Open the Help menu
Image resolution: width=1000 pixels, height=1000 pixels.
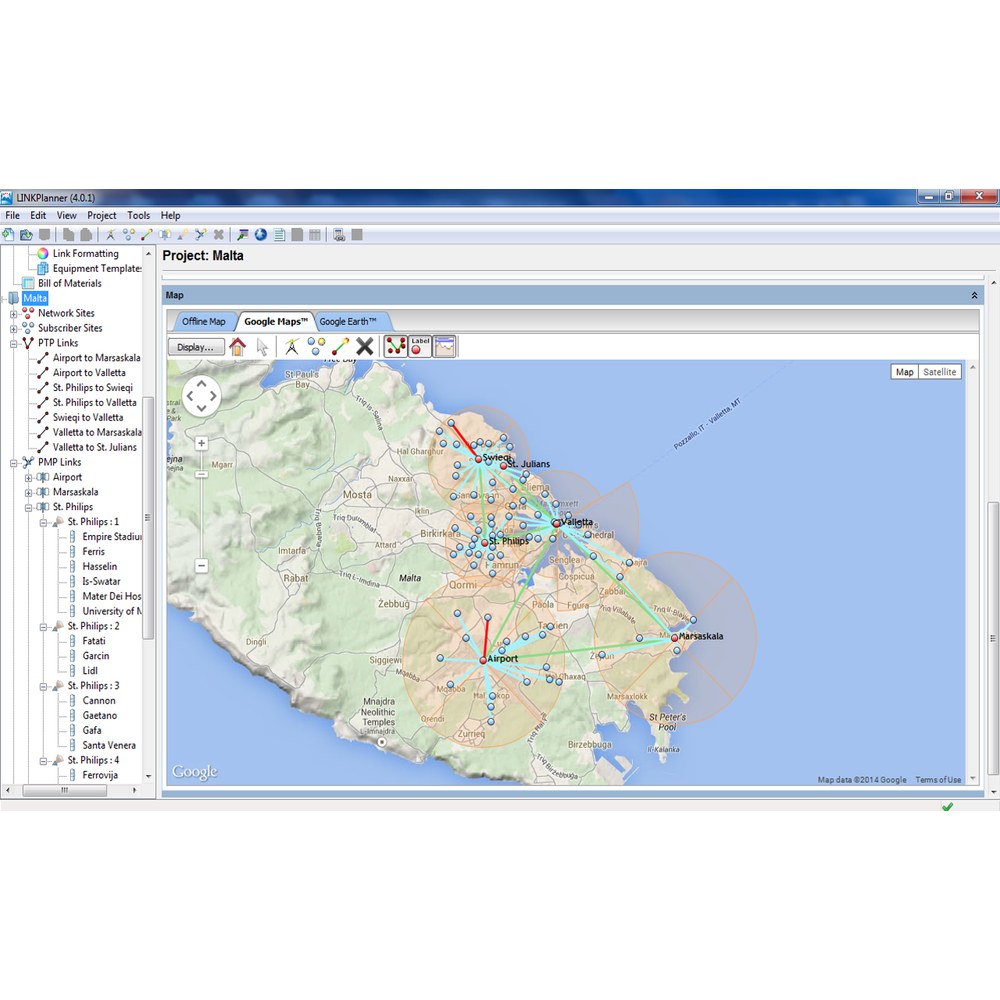click(170, 216)
